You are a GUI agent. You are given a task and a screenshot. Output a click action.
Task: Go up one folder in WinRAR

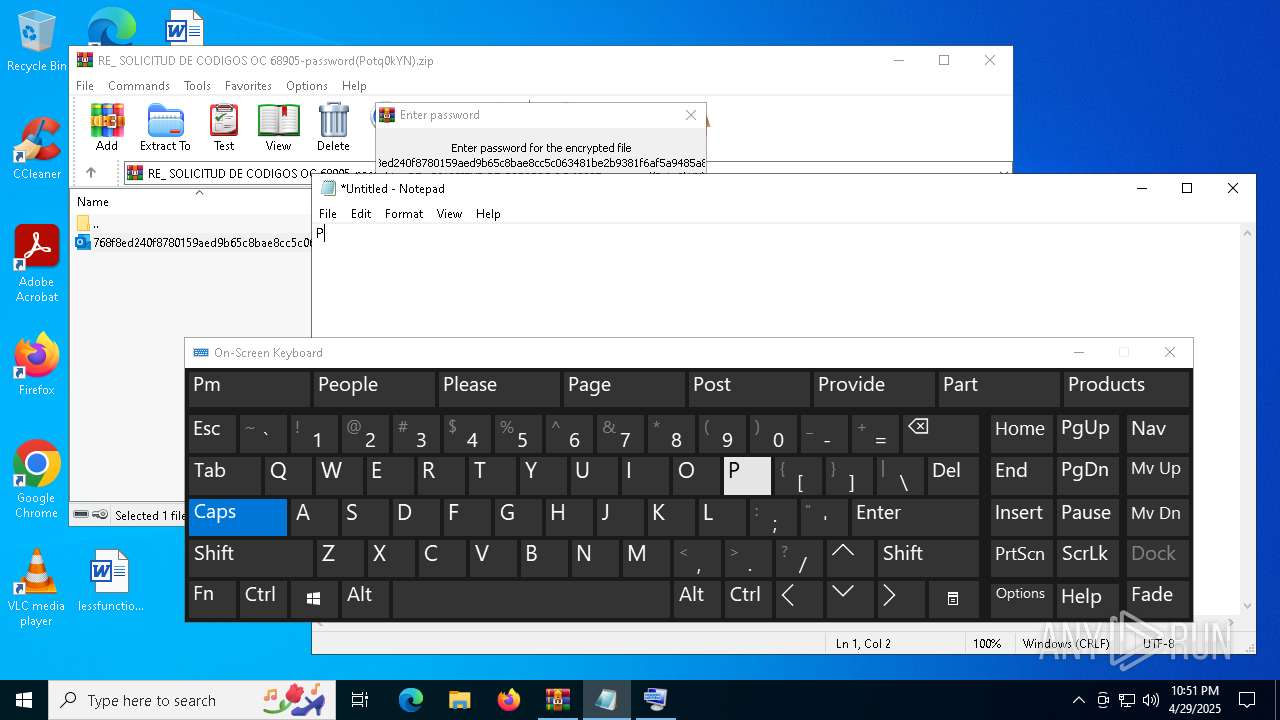tap(90, 173)
